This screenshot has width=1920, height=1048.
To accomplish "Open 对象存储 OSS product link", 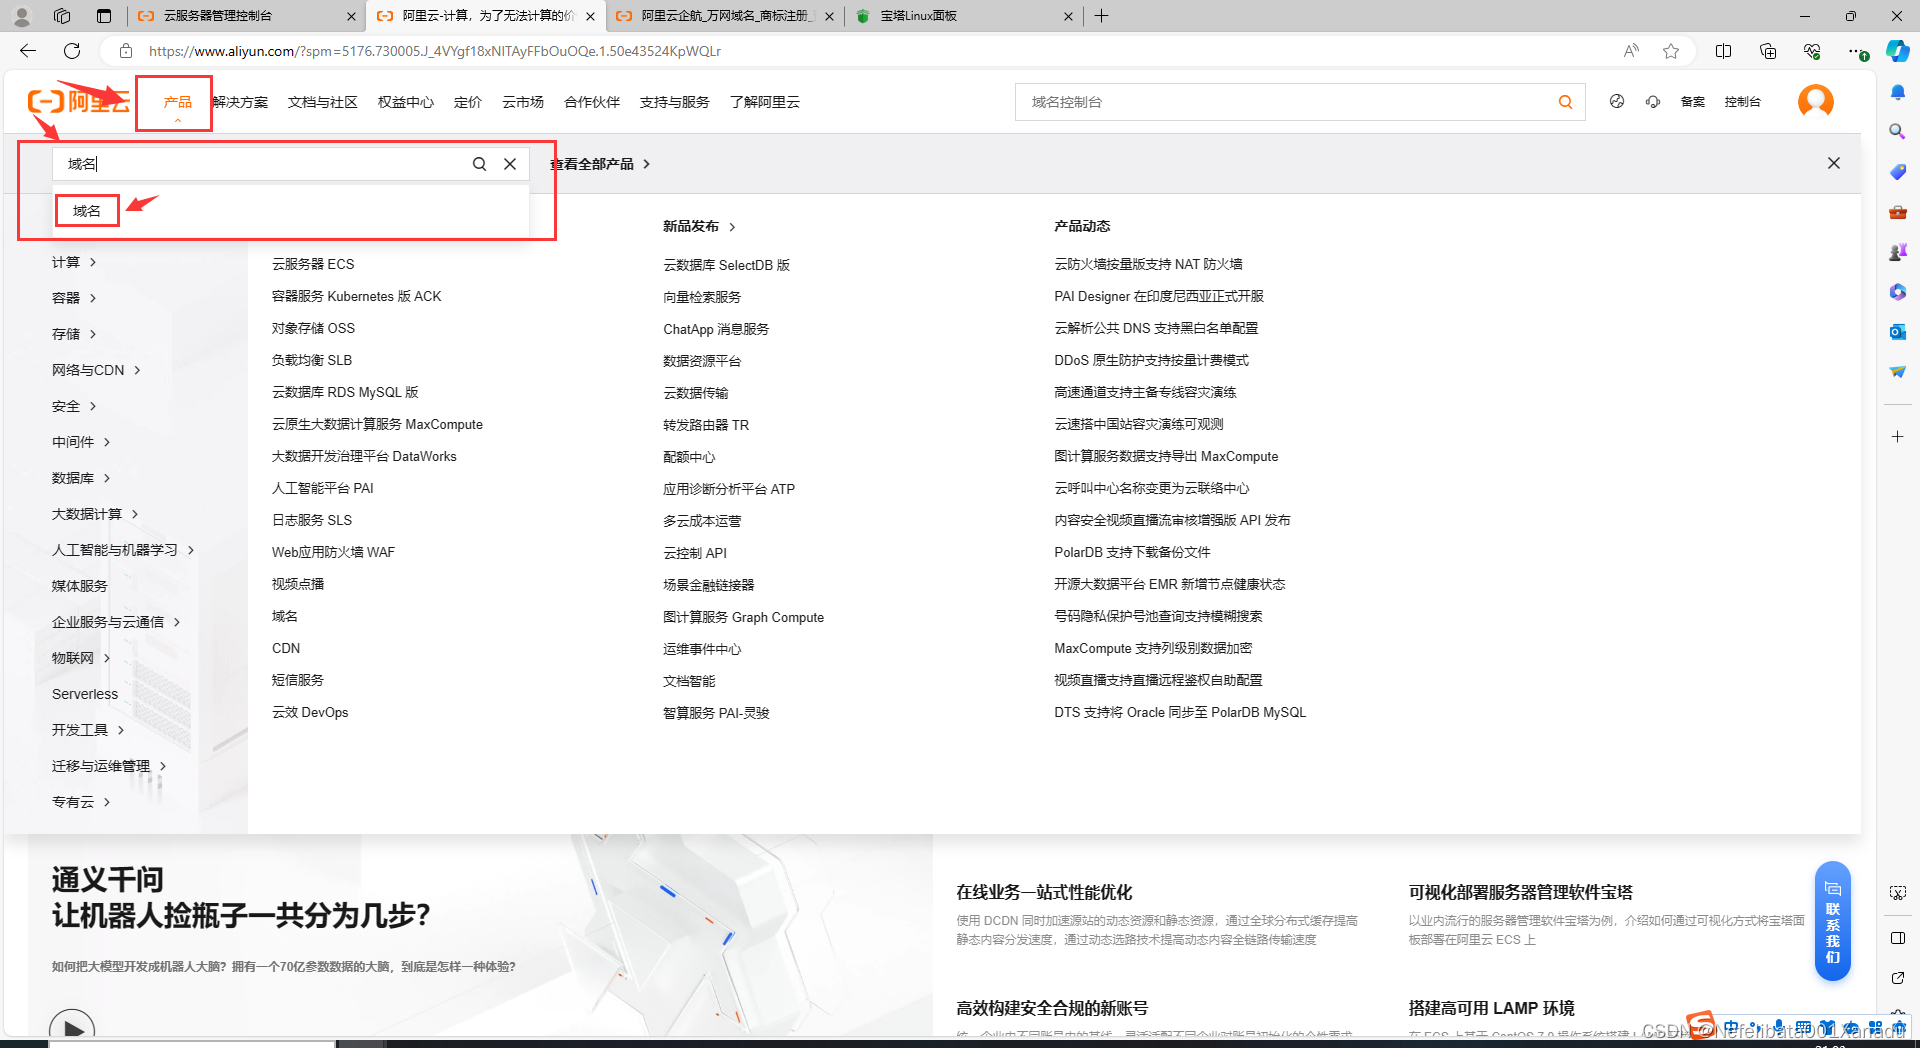I will pos(313,328).
